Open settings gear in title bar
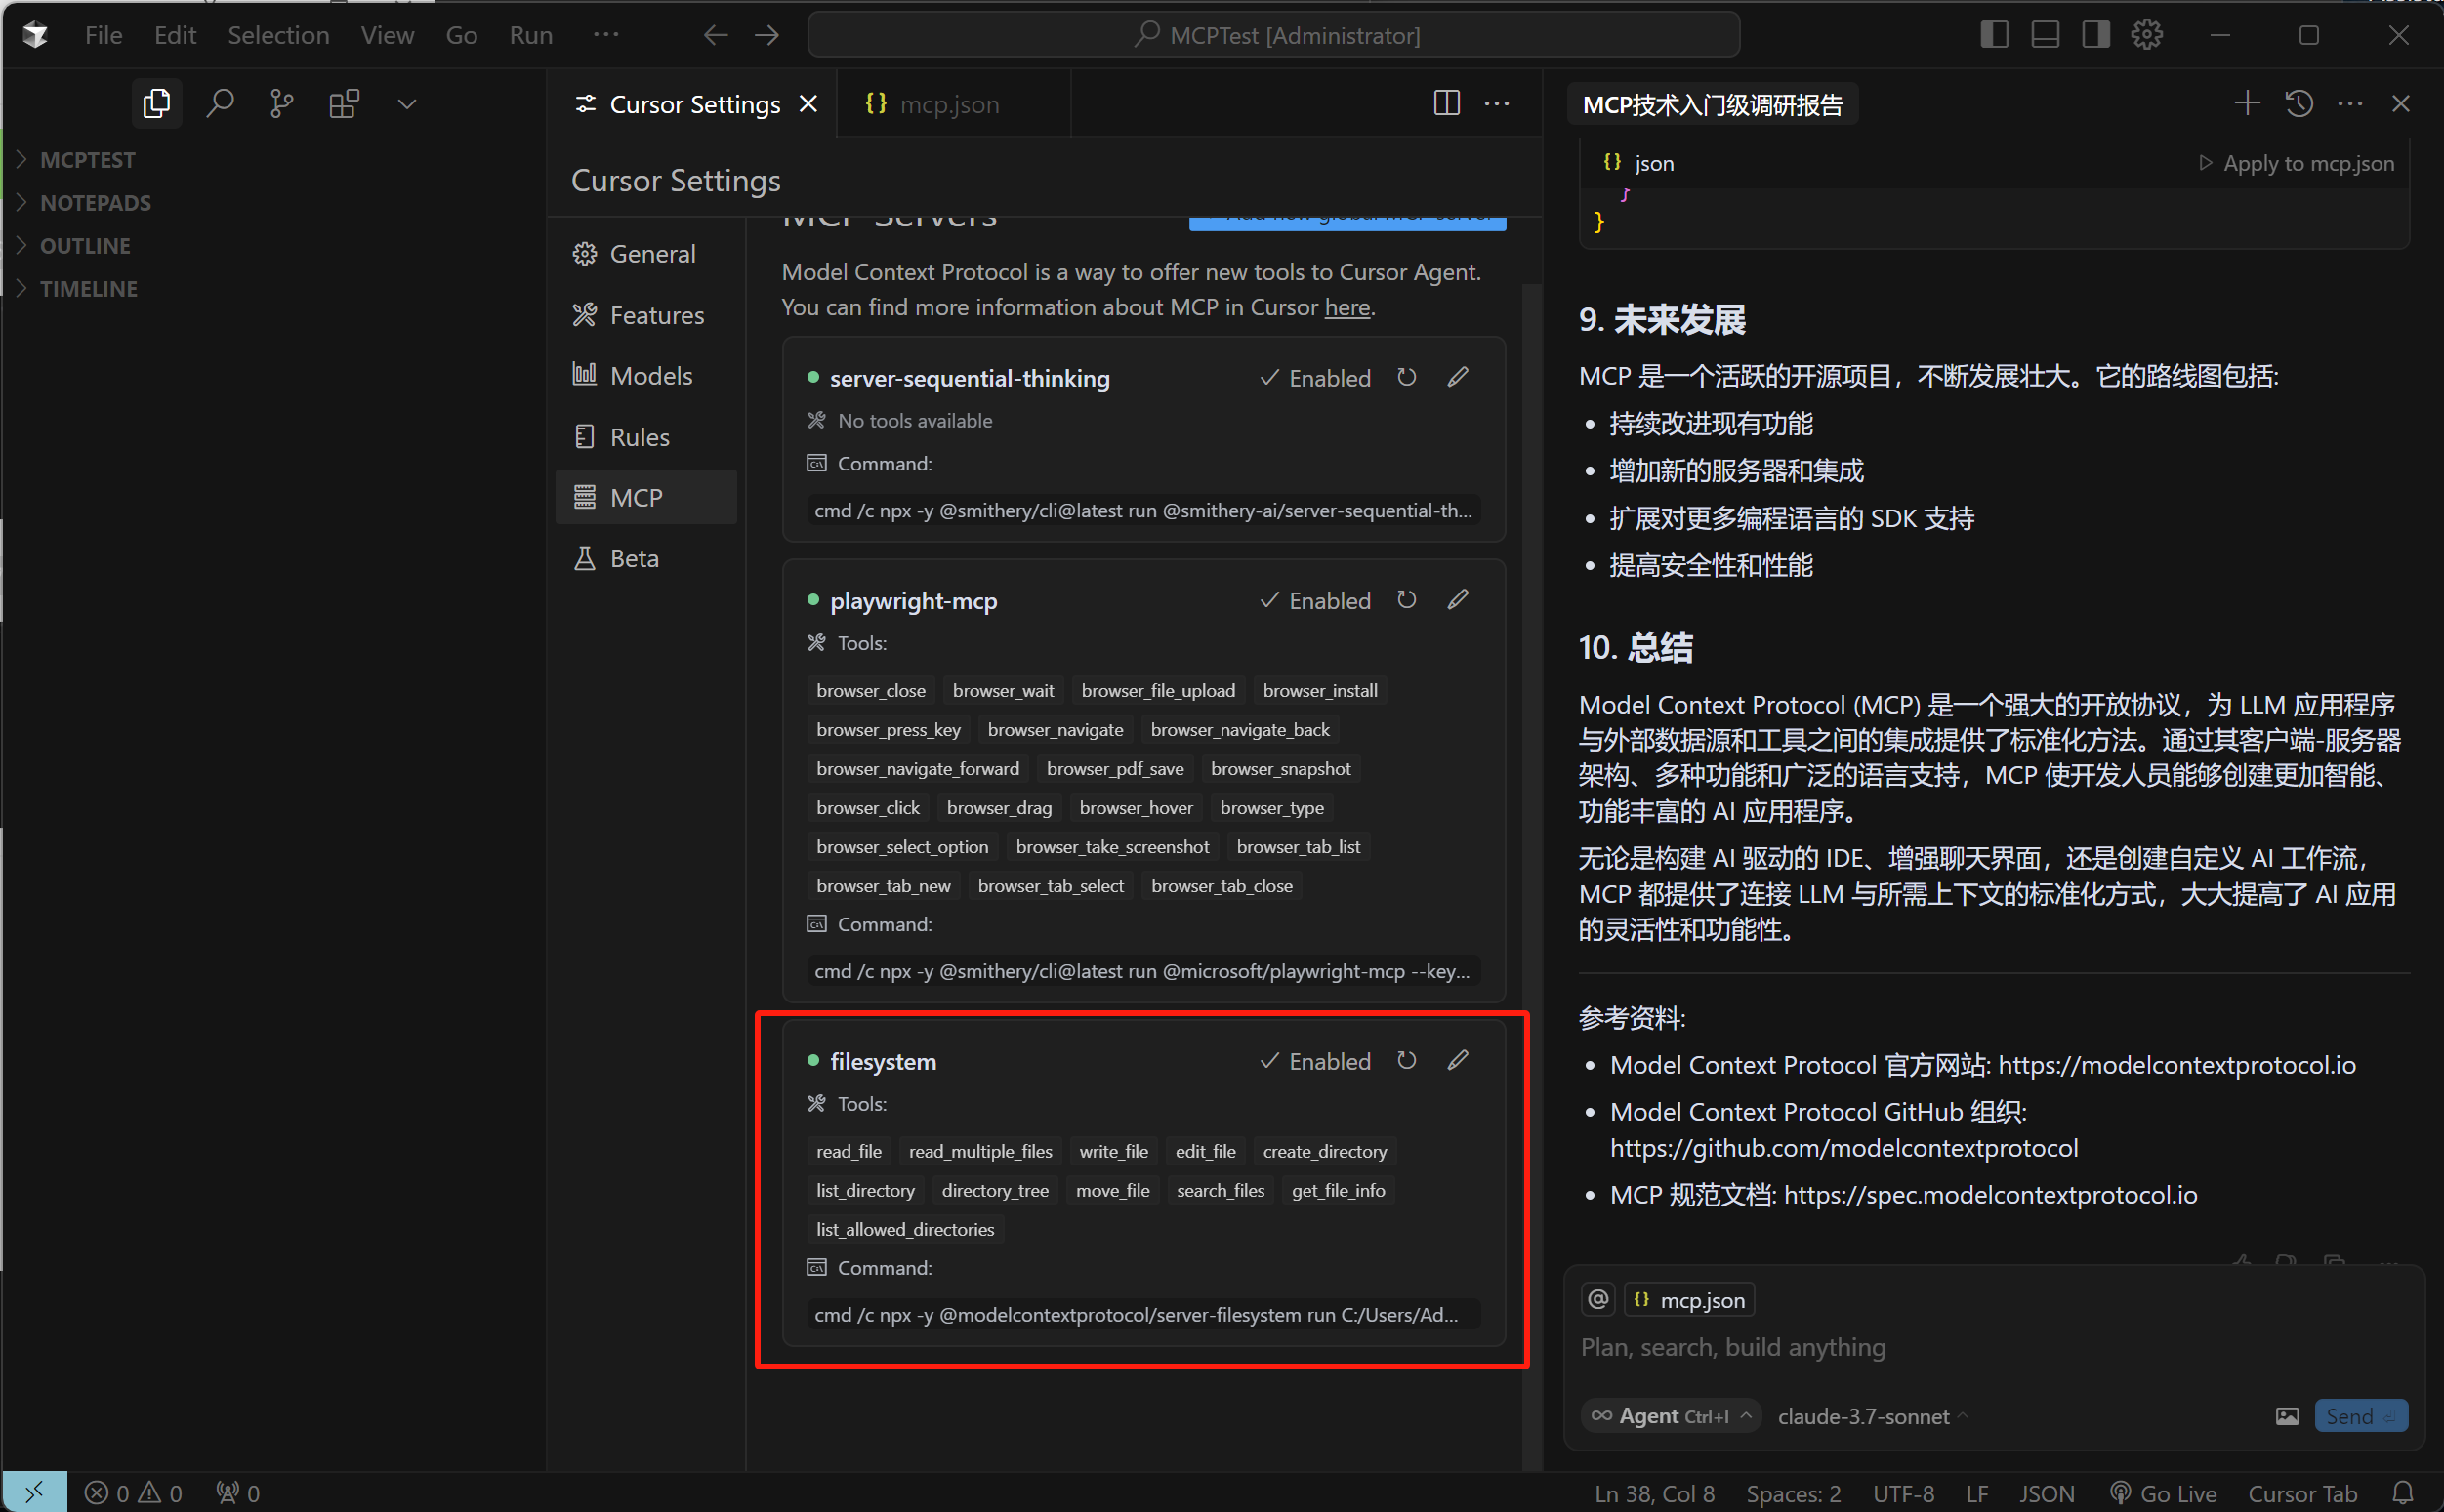The image size is (2444, 1512). click(x=2147, y=35)
